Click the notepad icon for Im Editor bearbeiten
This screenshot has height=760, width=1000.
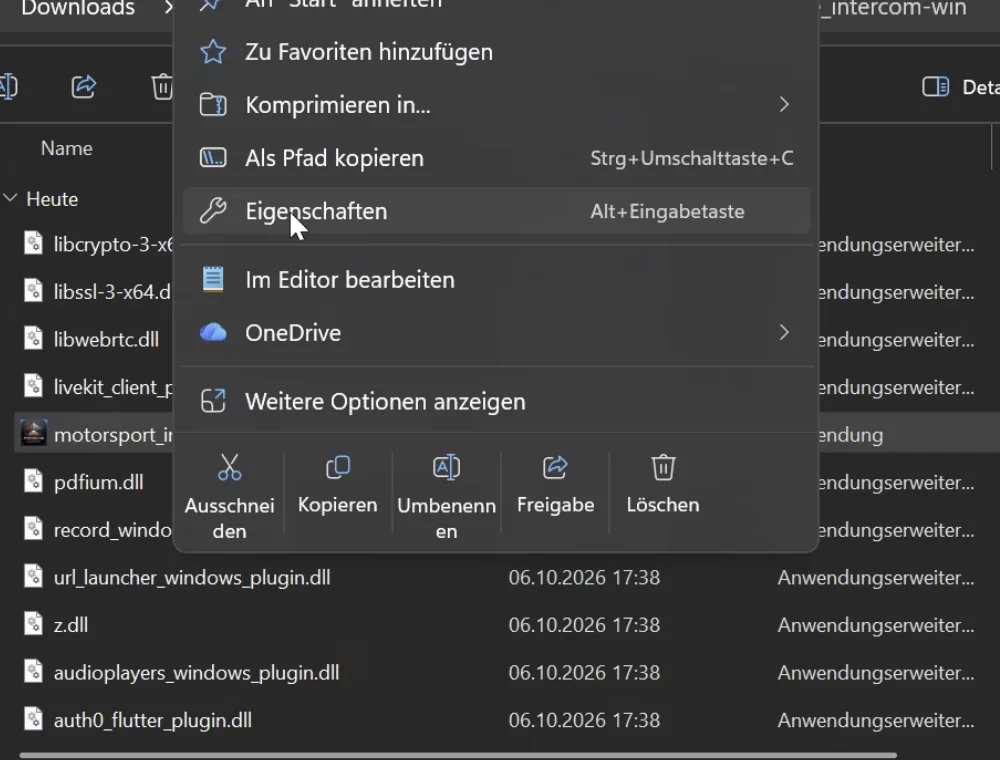[x=213, y=279]
